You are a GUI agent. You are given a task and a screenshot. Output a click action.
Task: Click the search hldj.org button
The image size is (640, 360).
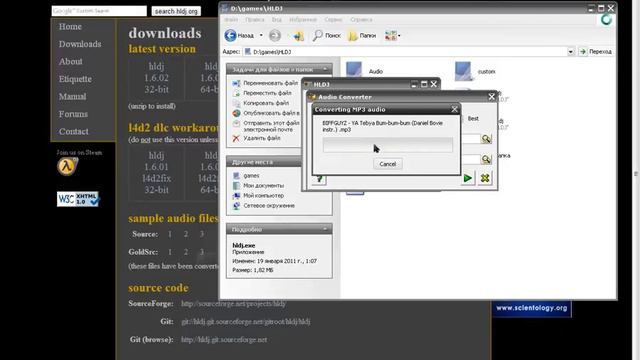(x=176, y=11)
